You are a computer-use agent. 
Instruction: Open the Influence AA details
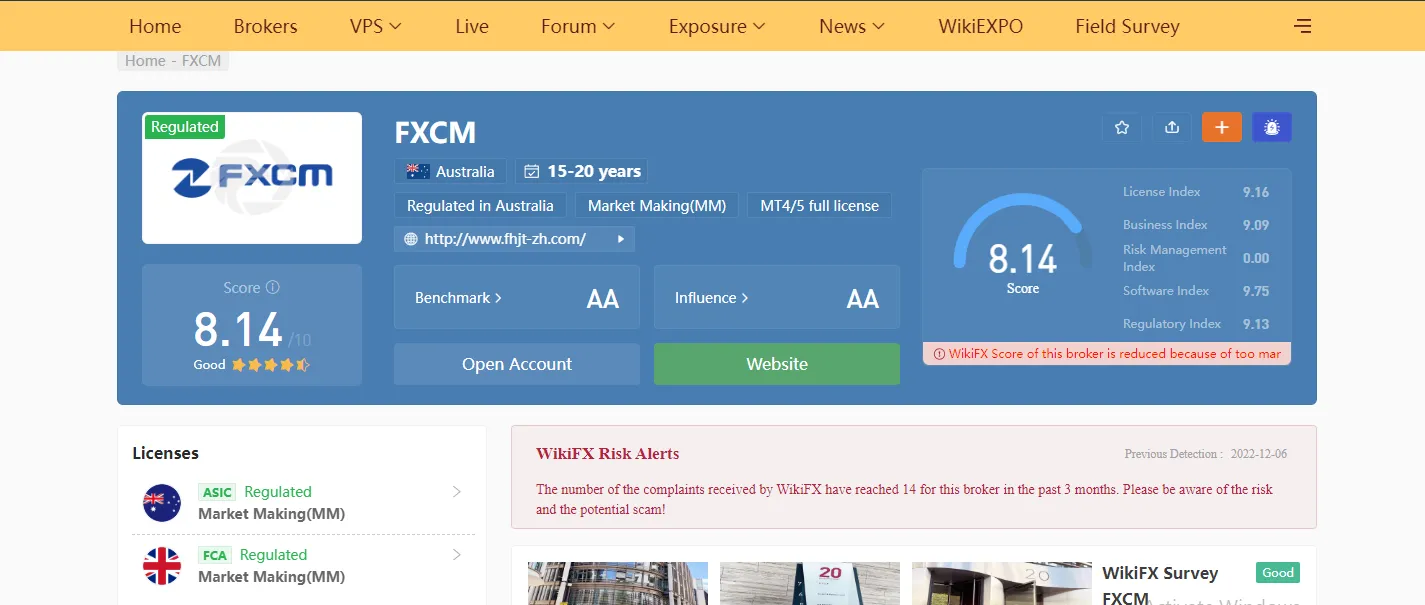click(777, 297)
